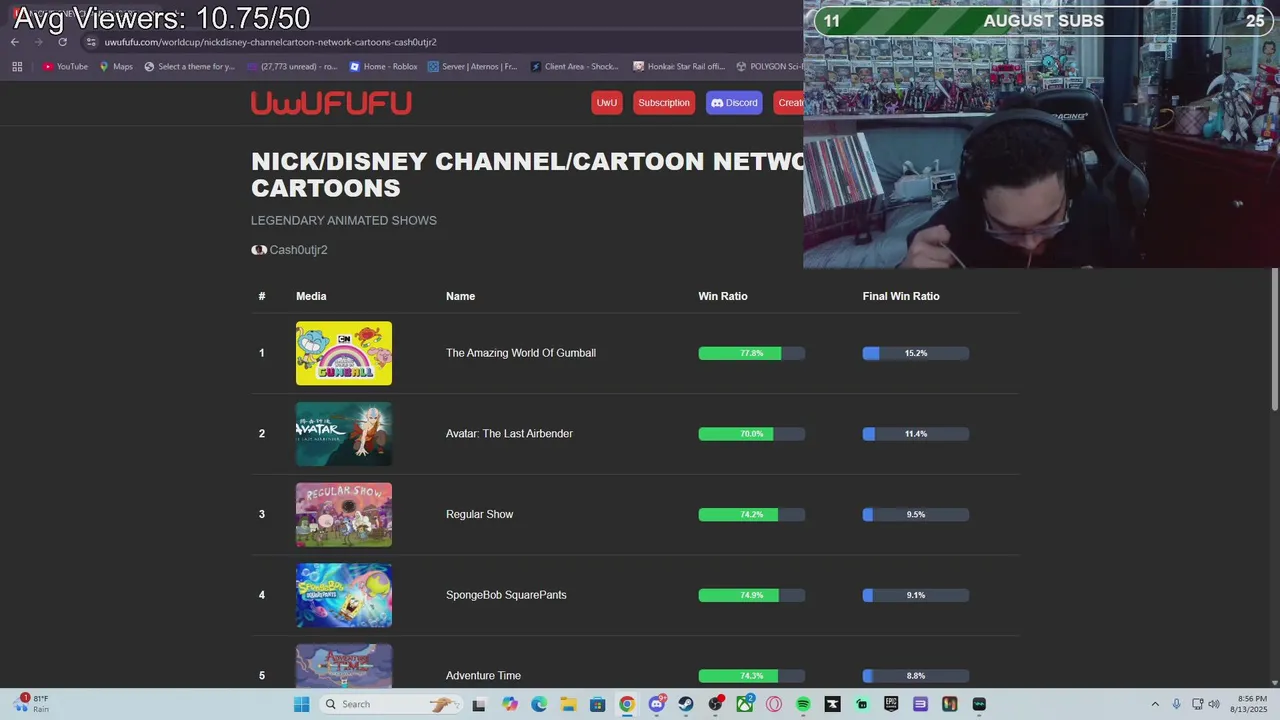1280x720 pixels.
Task: Click The Amazing World Of Gumball thumbnail
Action: 344,353
